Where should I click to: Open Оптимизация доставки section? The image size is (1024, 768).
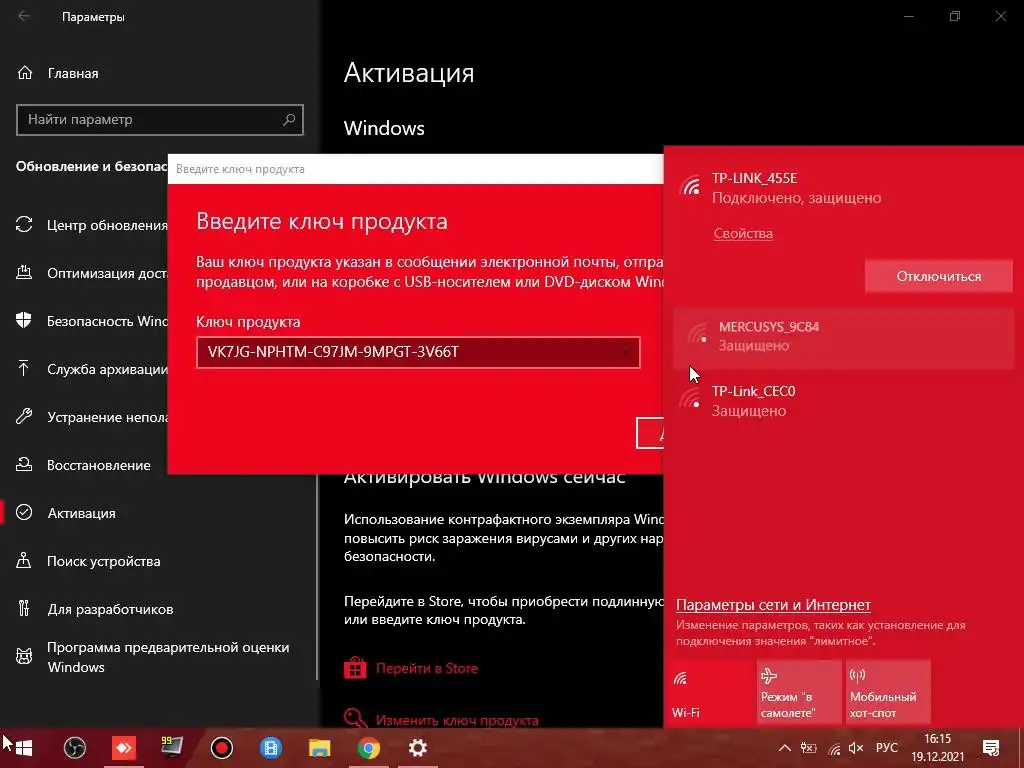[x=91, y=273]
